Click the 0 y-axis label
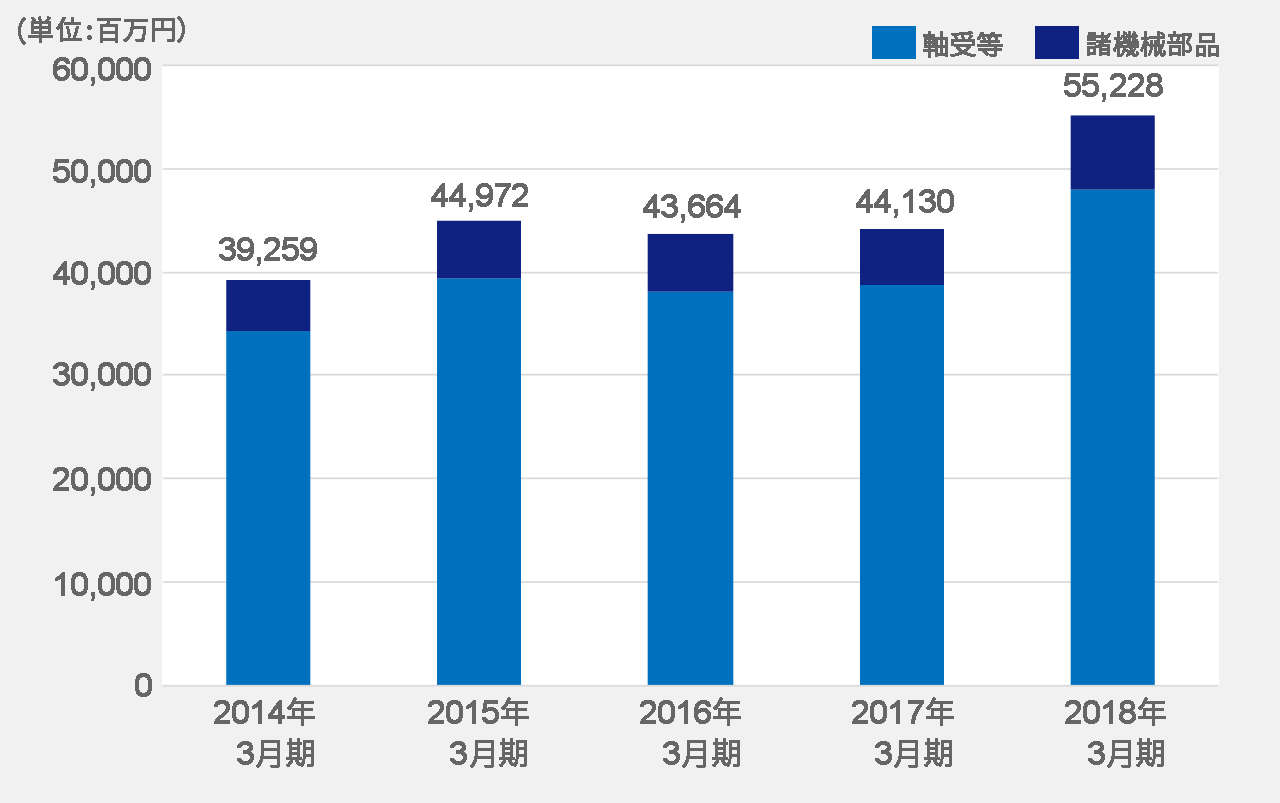Image resolution: width=1280 pixels, height=803 pixels. tap(142, 686)
